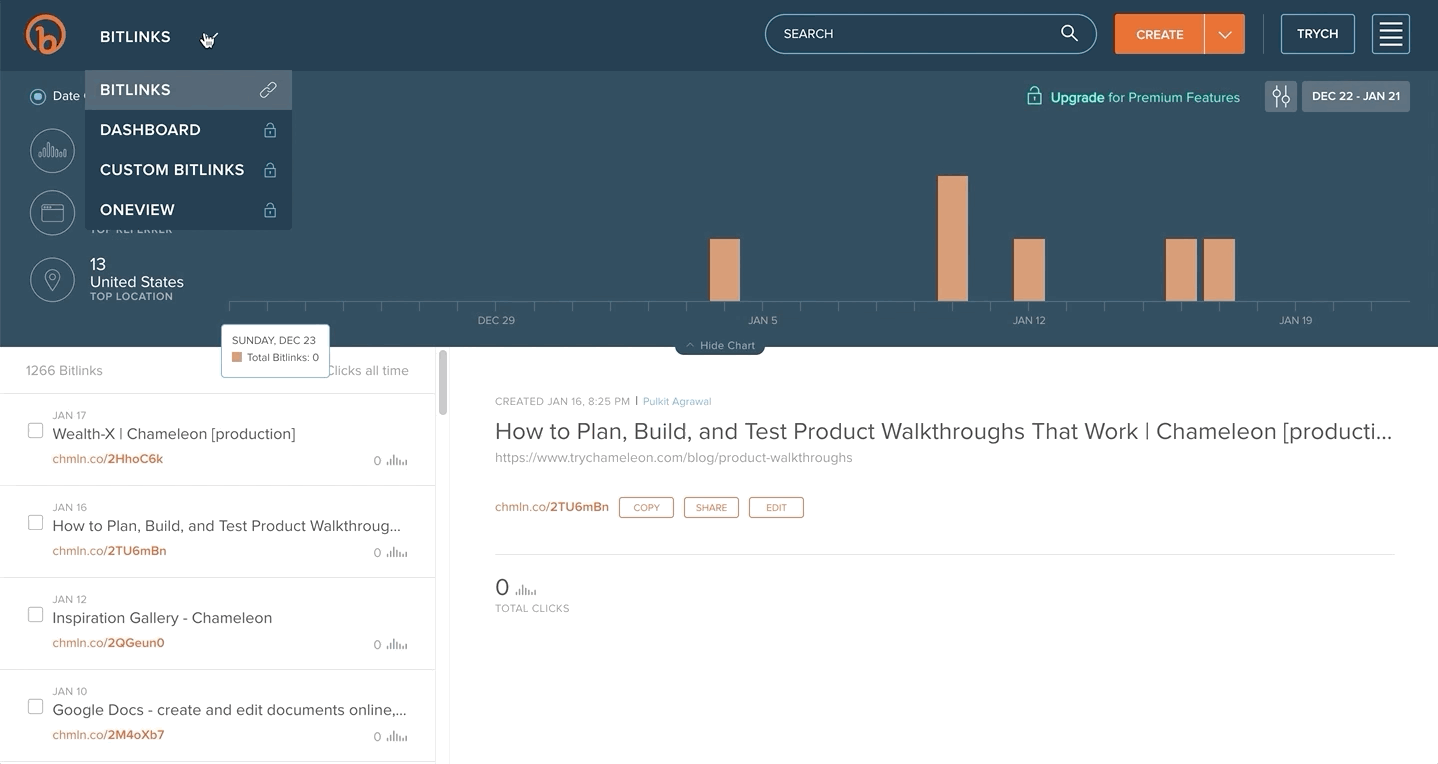
Task: Click the detail pane bitlink headline
Action: (x=943, y=432)
